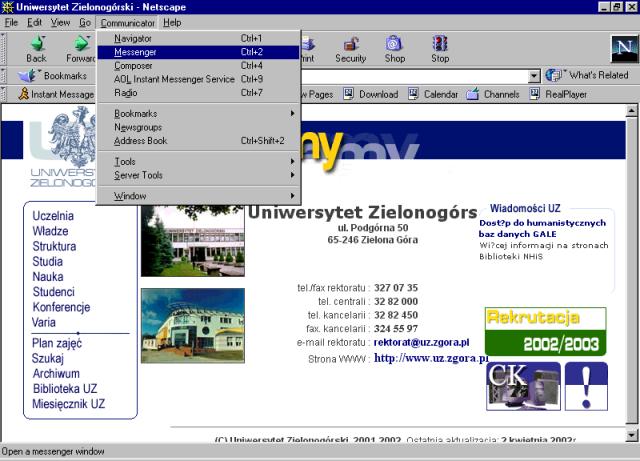640x461 pixels.
Task: Open the Bookmarks toolbar icon
Action: point(27,76)
